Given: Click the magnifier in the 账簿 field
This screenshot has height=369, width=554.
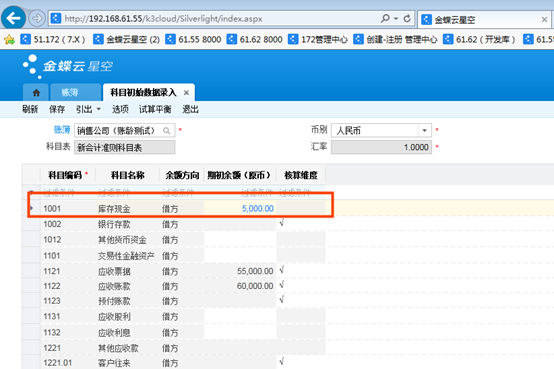Looking at the screenshot, I should (x=166, y=131).
